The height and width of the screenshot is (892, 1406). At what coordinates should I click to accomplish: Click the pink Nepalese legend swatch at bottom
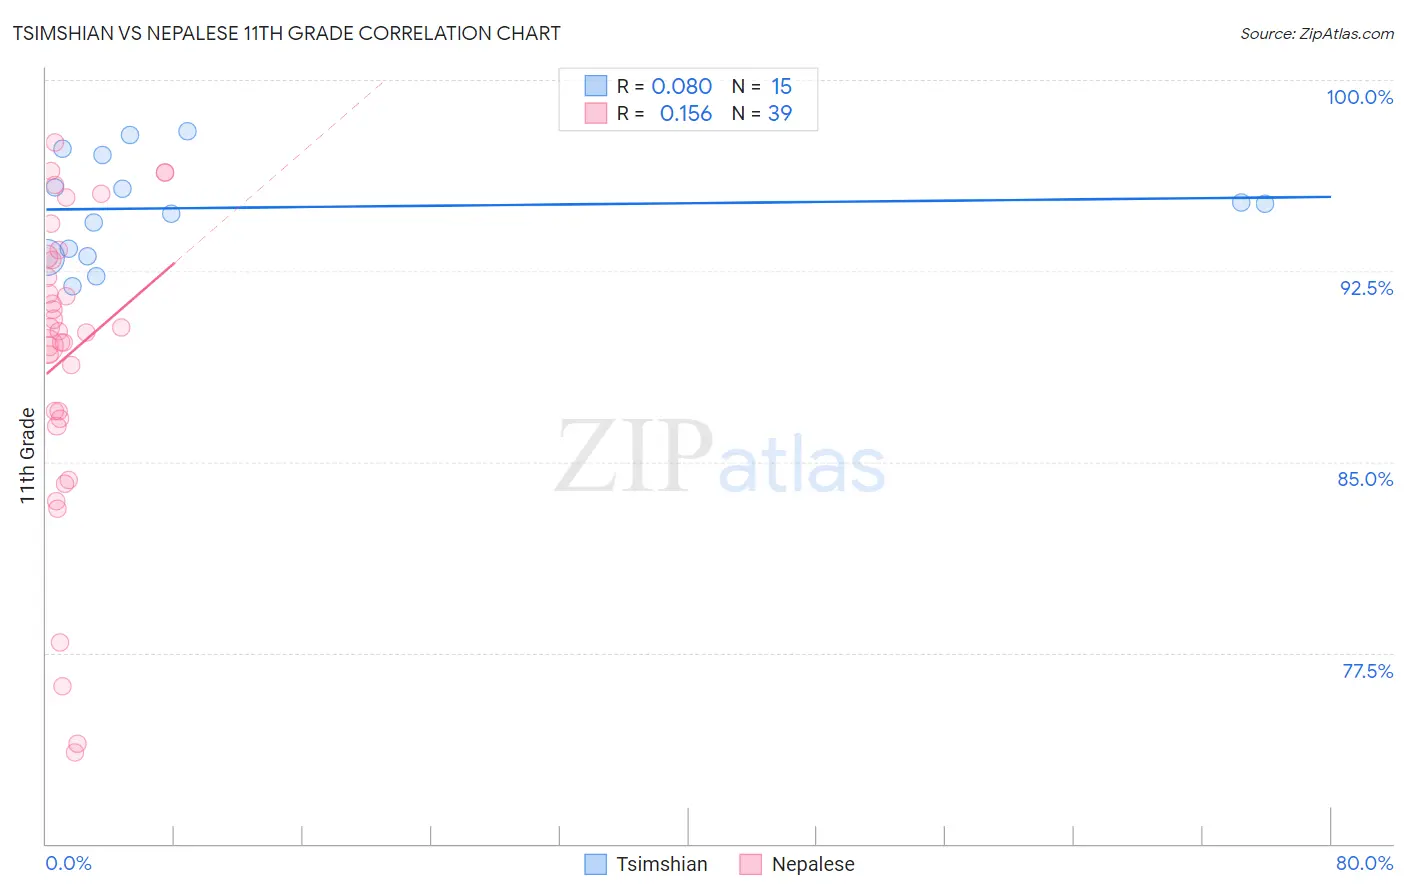pyautogui.click(x=751, y=864)
